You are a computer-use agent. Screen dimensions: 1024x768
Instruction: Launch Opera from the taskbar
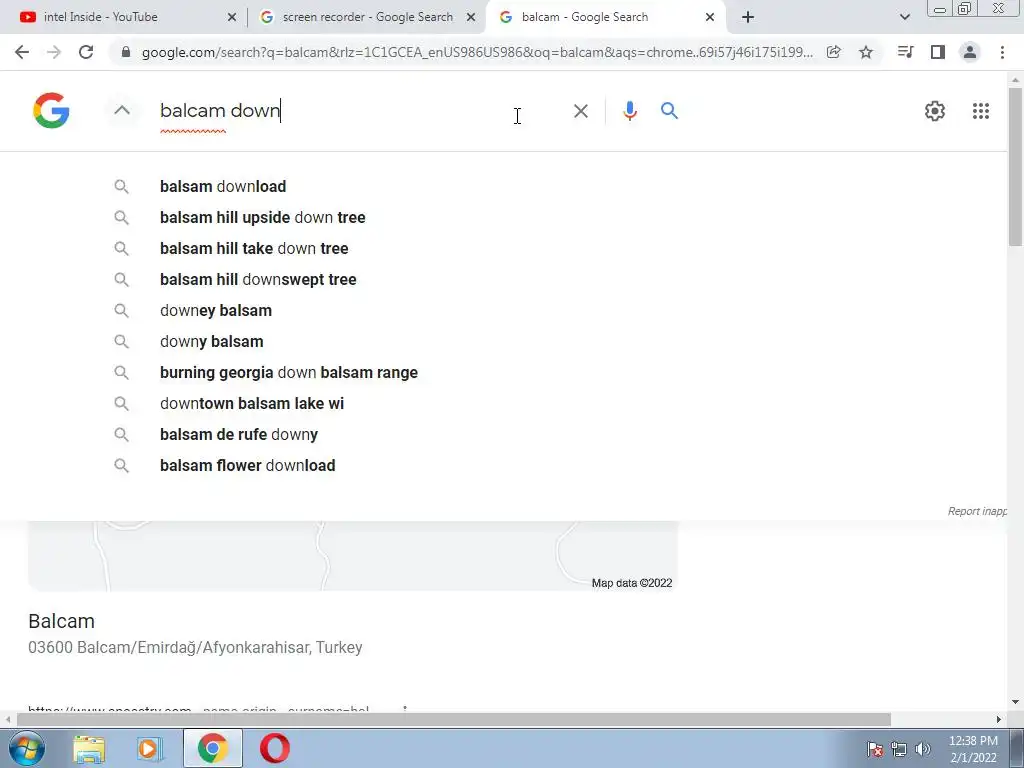point(275,748)
